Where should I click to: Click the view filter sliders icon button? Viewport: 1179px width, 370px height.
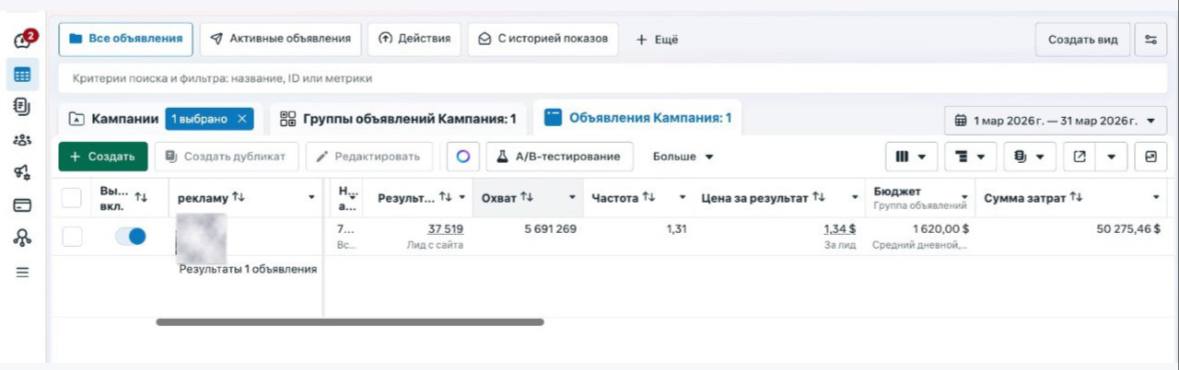tap(1150, 40)
